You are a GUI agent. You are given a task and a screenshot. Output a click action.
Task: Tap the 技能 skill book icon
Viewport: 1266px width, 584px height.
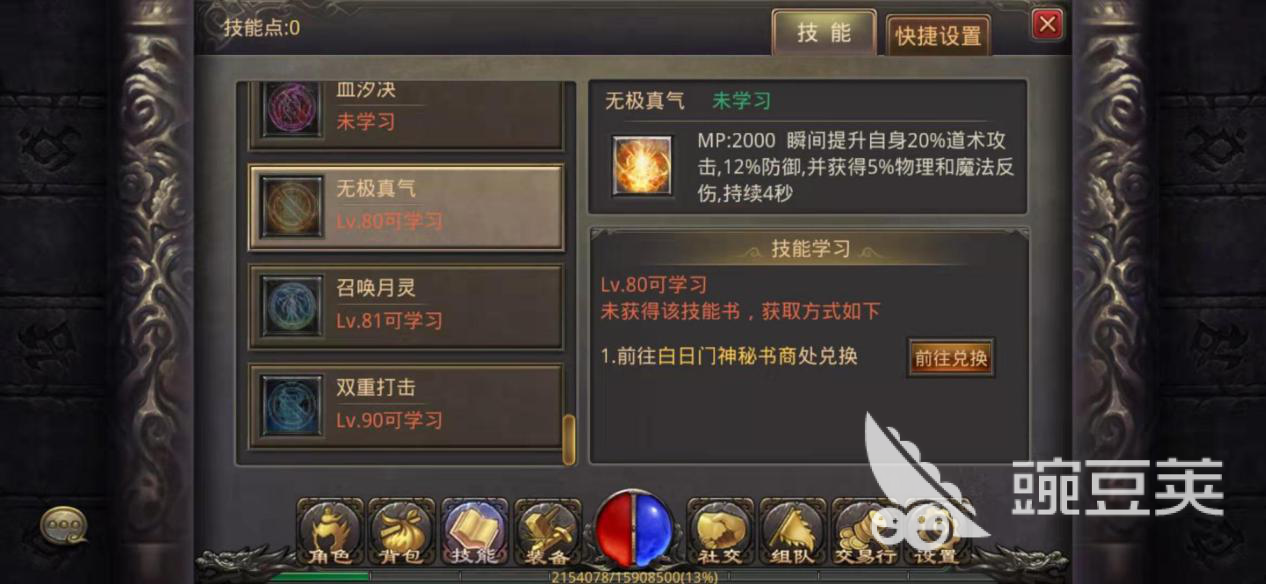474,532
